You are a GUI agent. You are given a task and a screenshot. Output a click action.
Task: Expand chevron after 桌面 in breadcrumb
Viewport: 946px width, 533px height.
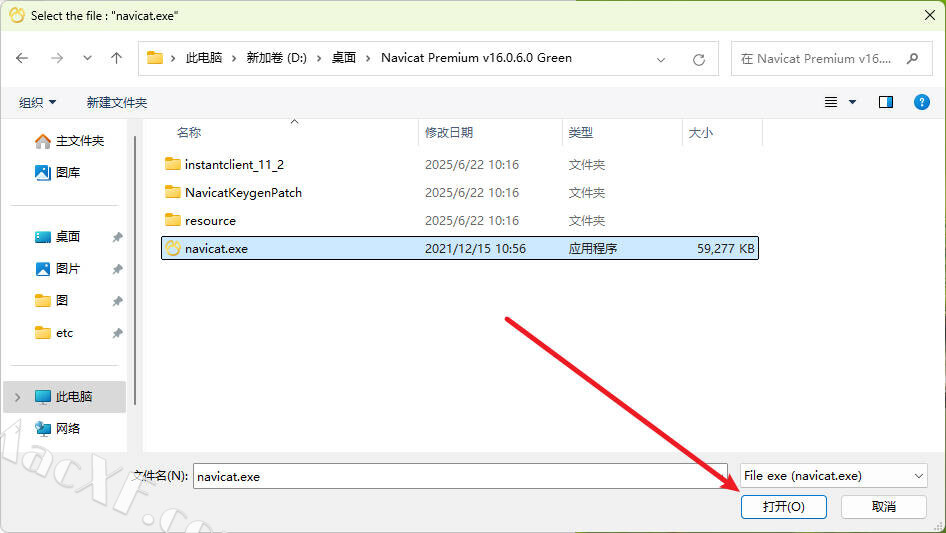tap(368, 59)
